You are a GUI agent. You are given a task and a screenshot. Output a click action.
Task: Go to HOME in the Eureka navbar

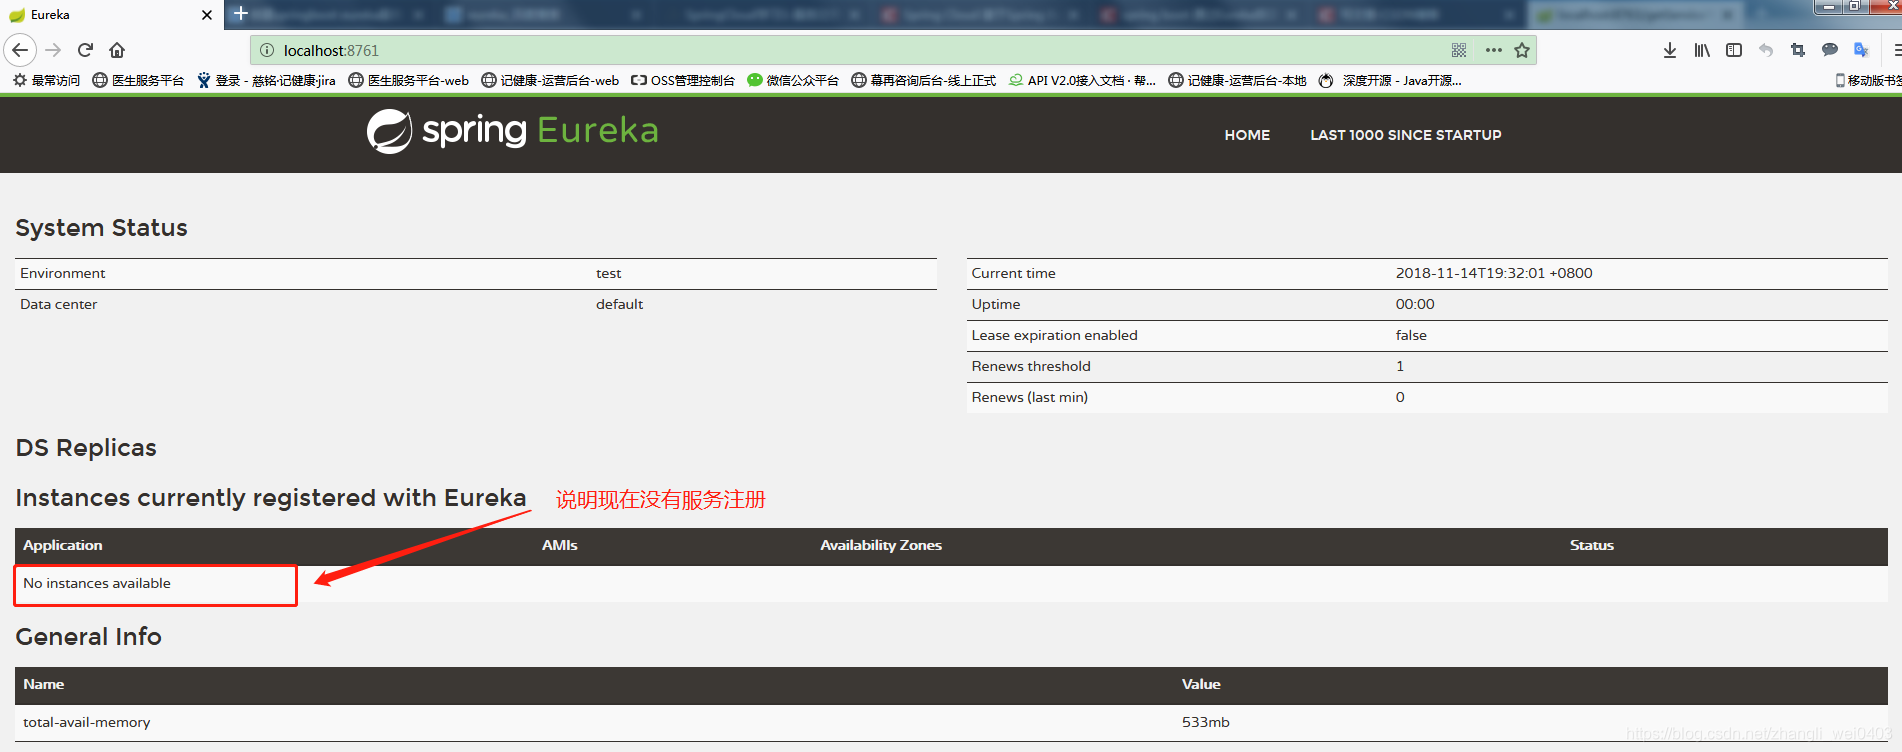click(x=1247, y=135)
